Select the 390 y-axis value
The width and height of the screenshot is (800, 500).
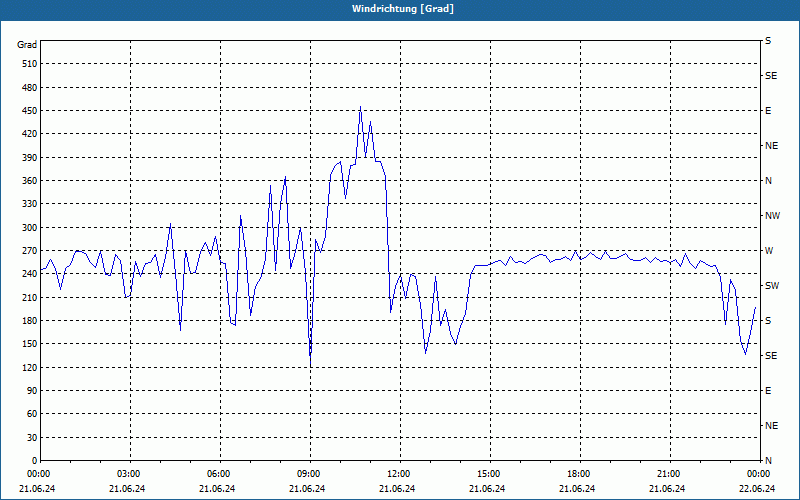point(30,158)
